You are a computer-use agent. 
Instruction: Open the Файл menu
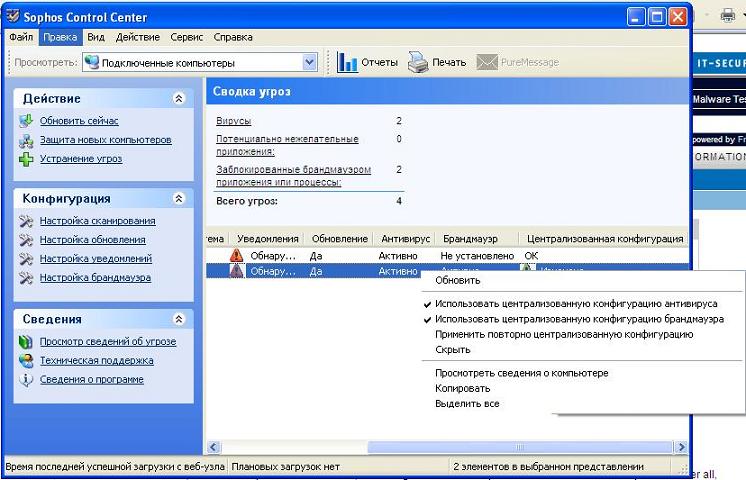tap(21, 37)
